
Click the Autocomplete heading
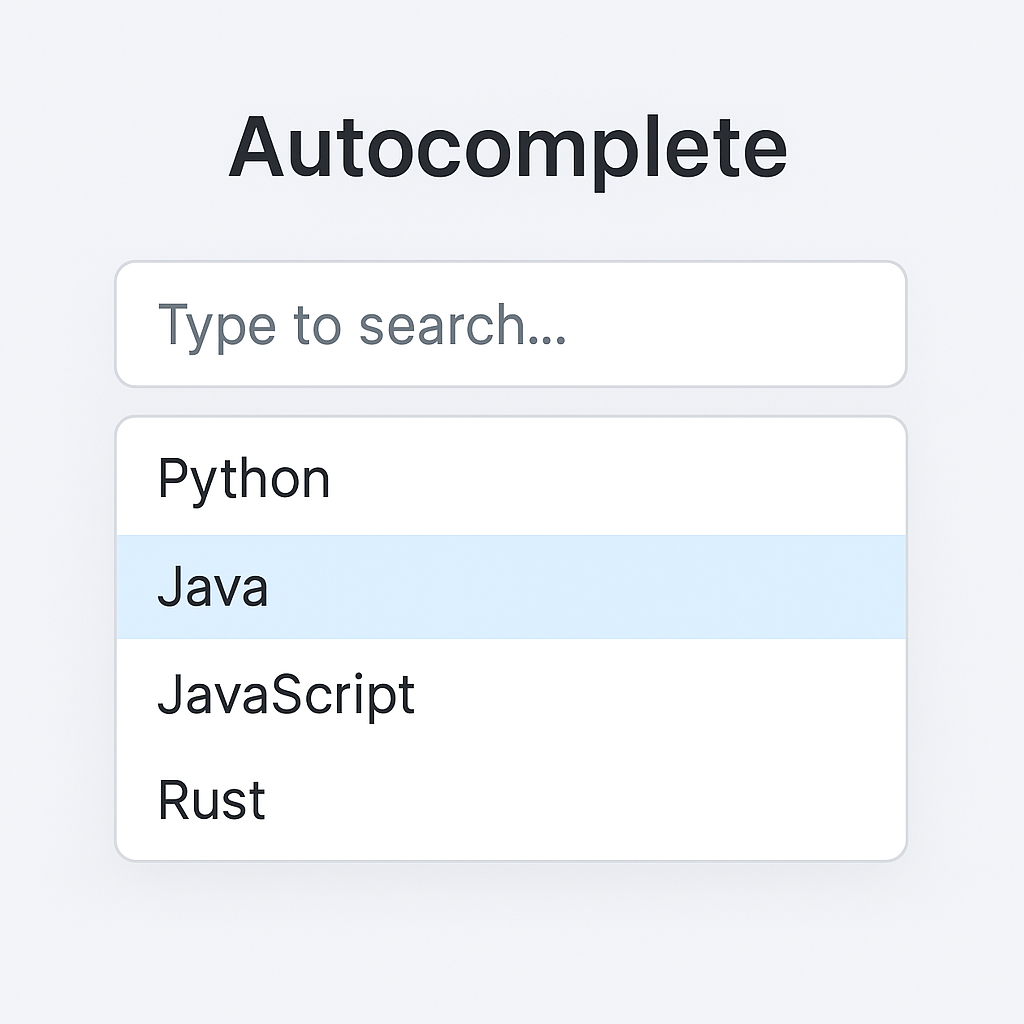coord(511,146)
